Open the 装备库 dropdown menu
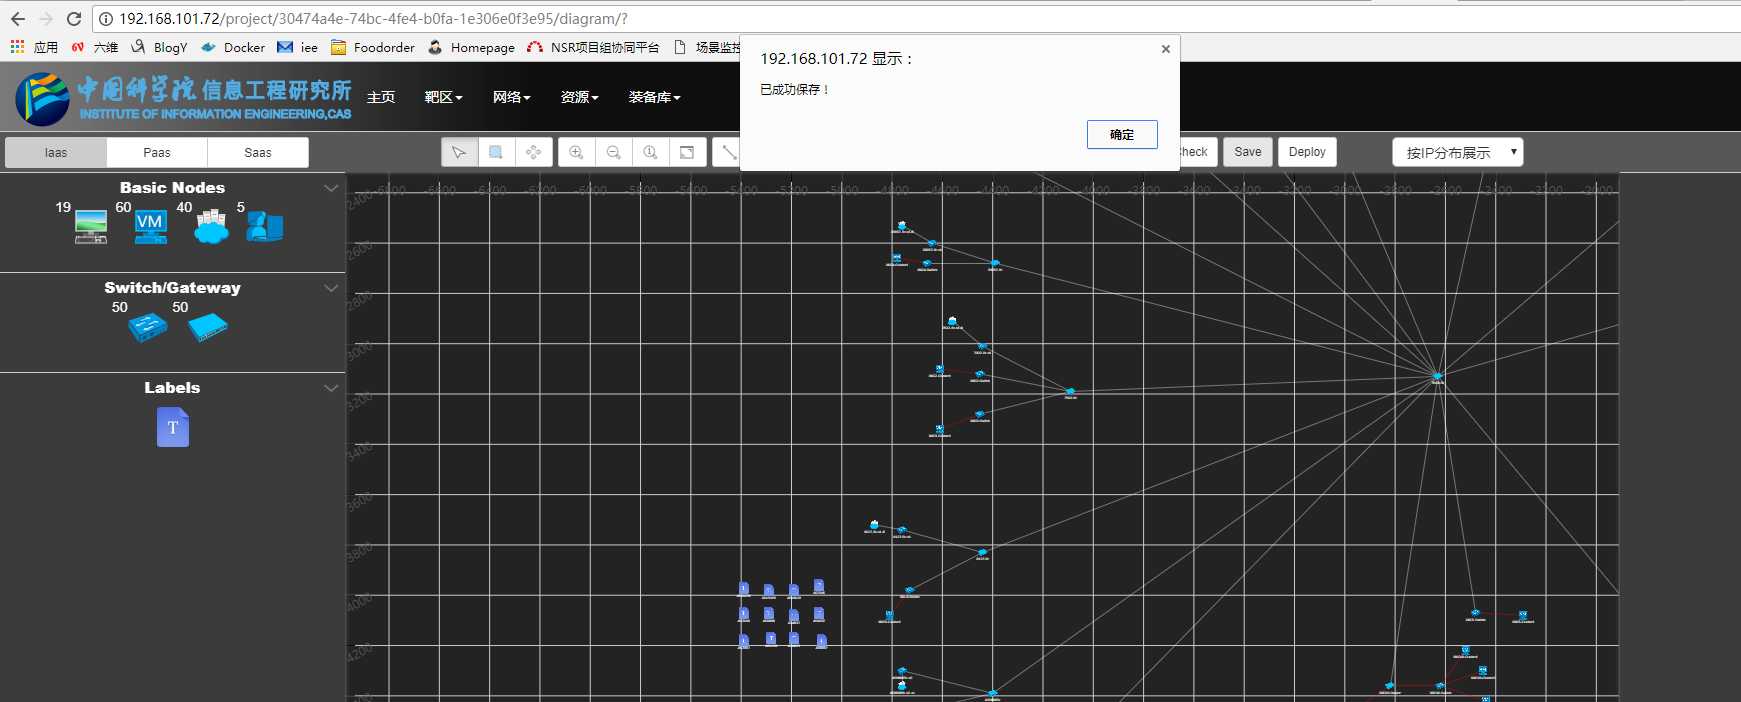Screen dimensions: 1741x702 [x=654, y=97]
